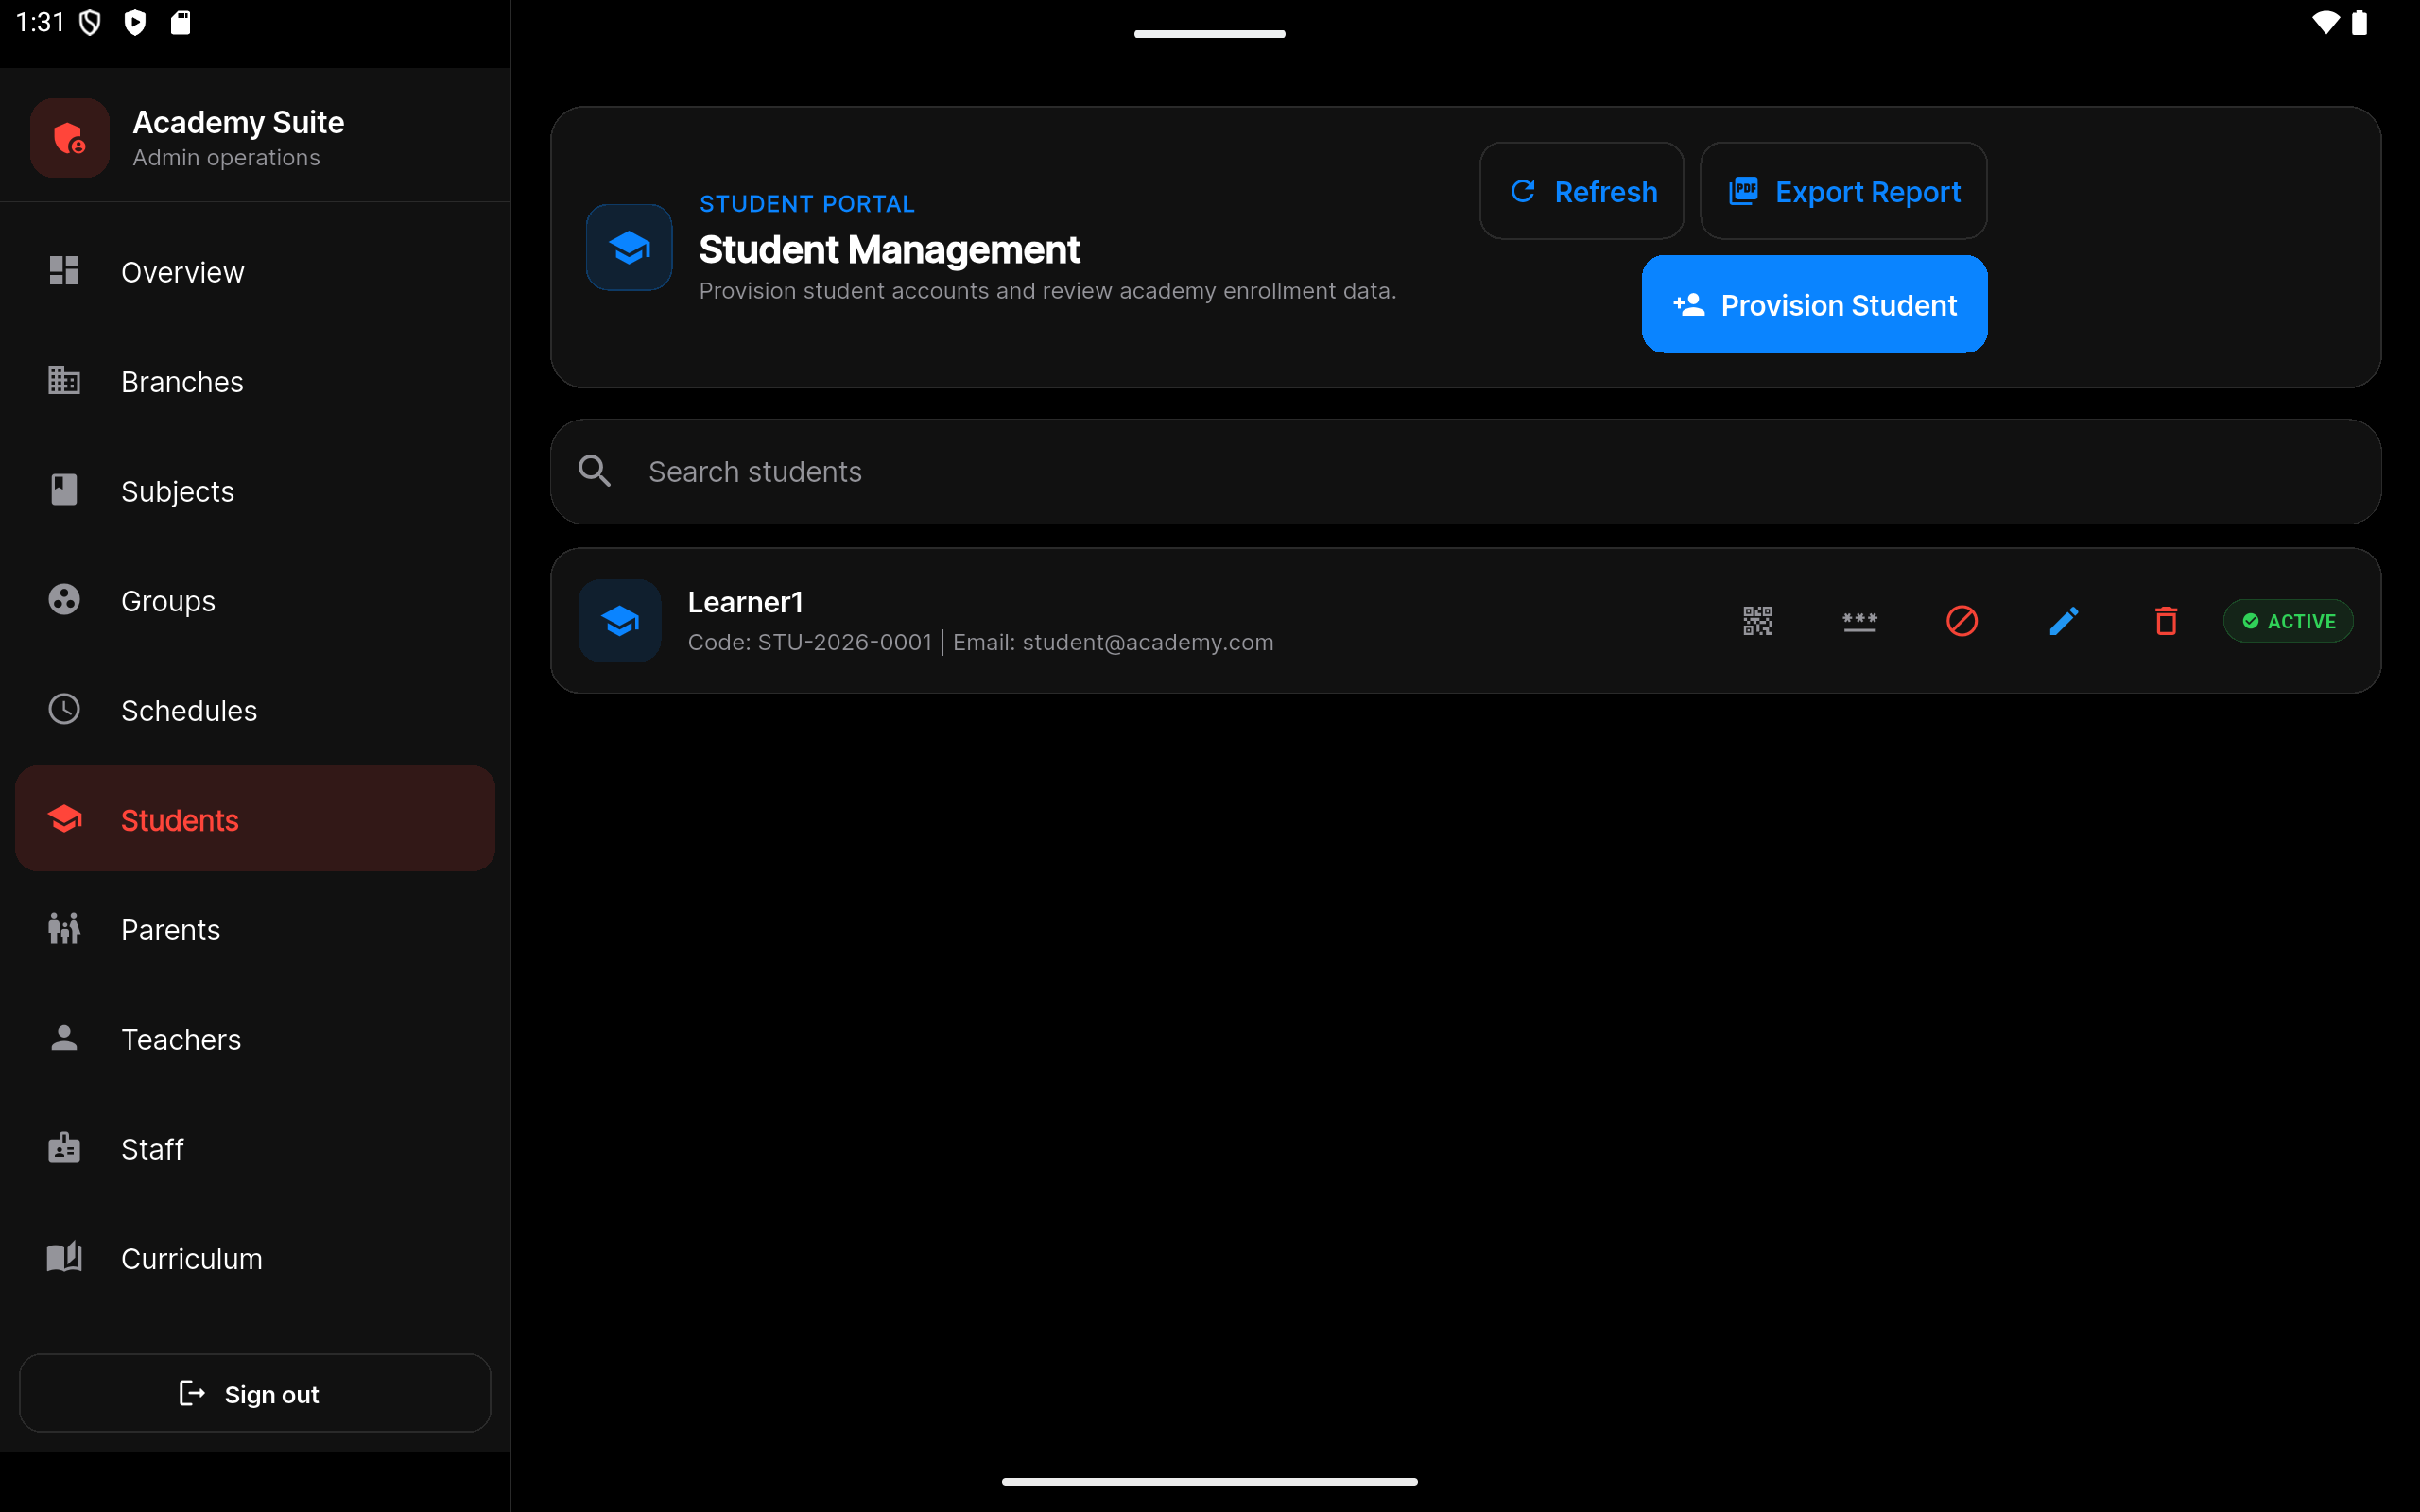Go to Teachers page

(x=255, y=1039)
